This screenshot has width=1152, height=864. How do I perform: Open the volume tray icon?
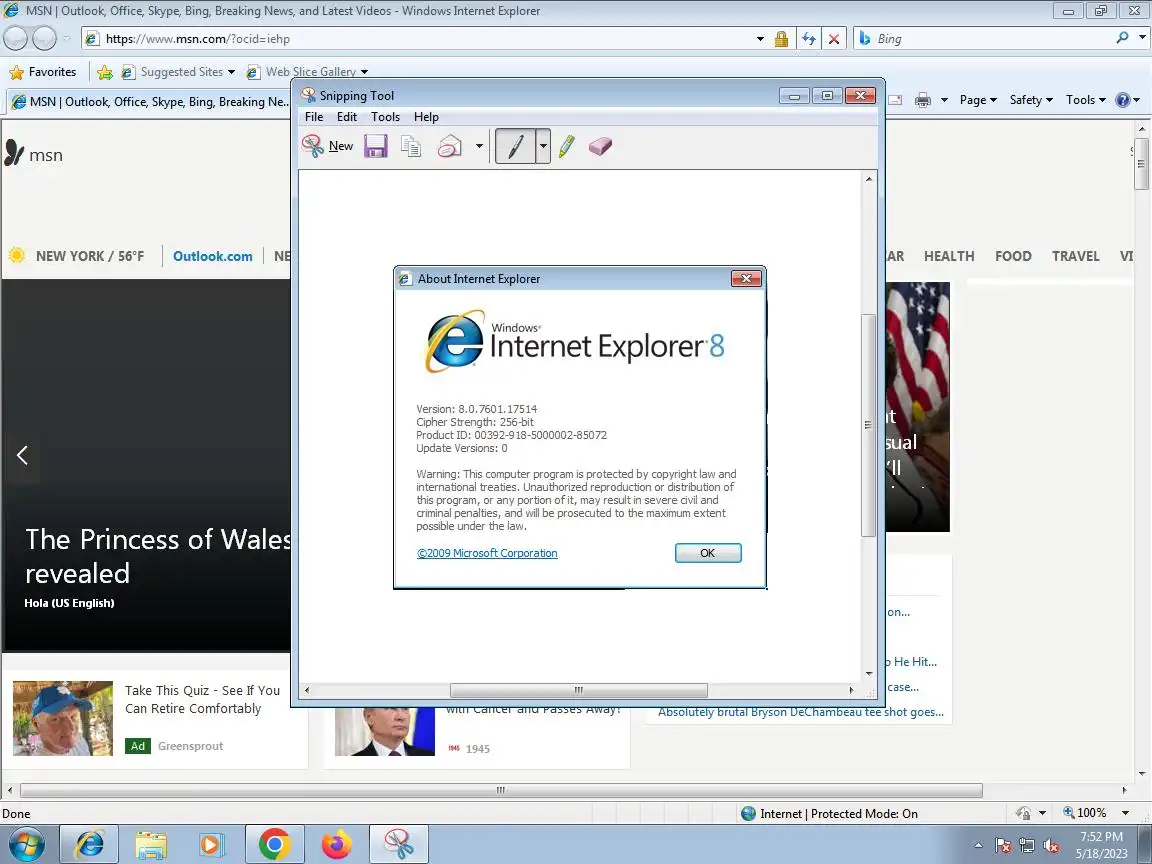point(1051,846)
